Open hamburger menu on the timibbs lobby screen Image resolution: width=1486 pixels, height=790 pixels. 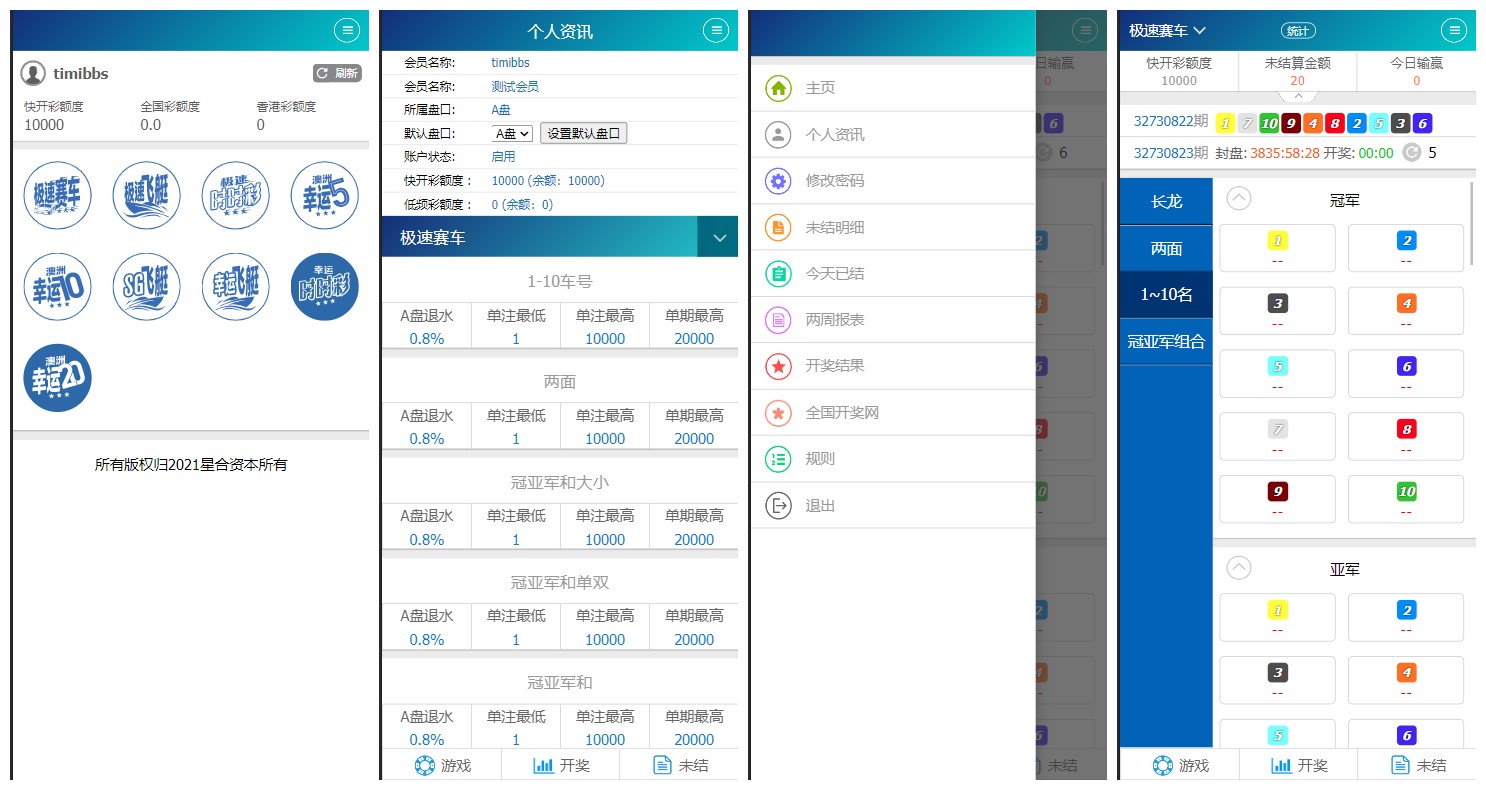coord(347,30)
